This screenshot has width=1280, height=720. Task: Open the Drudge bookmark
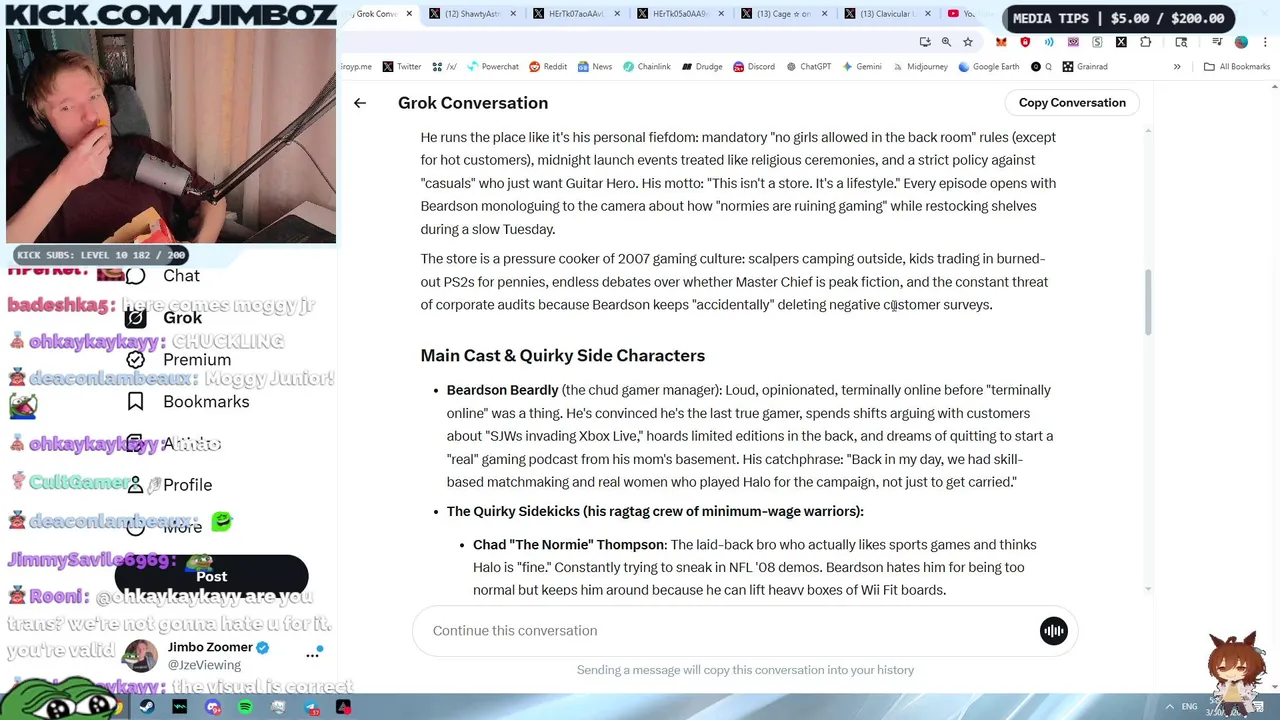(x=702, y=67)
